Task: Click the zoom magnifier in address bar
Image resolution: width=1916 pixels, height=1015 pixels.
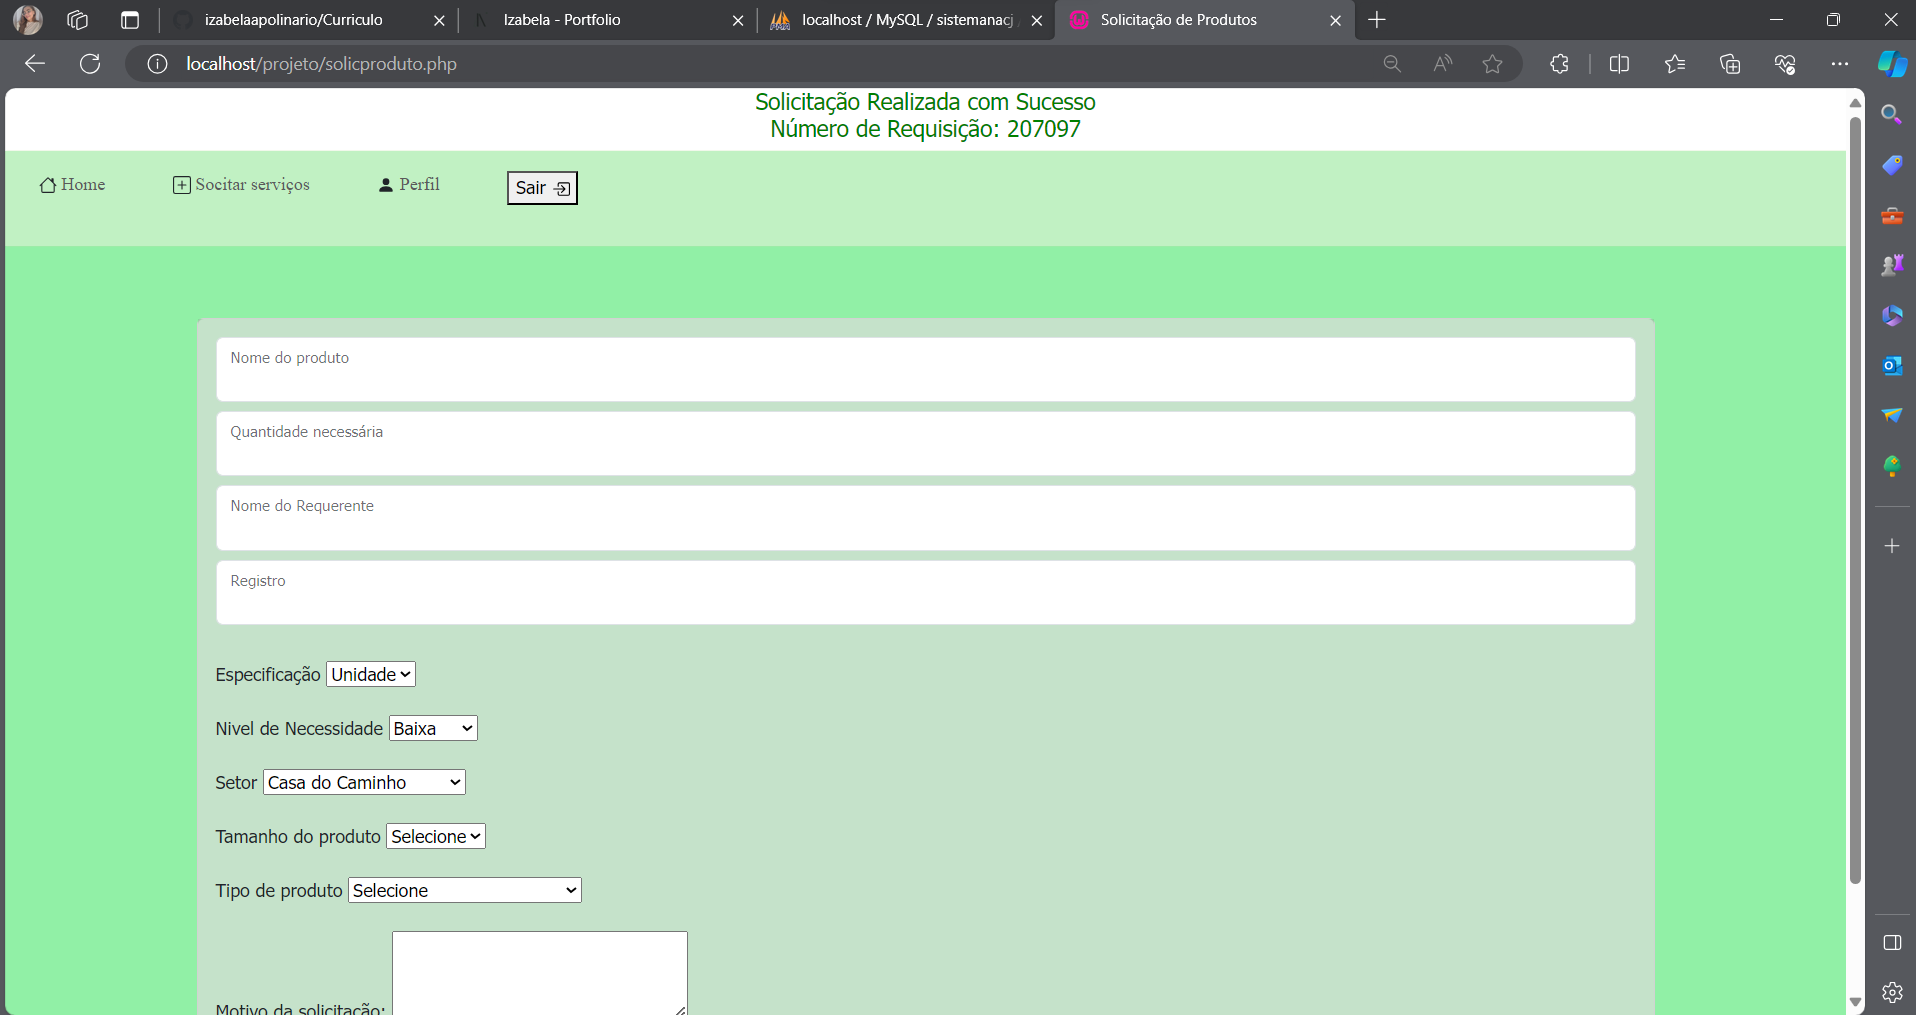Action: (x=1391, y=64)
